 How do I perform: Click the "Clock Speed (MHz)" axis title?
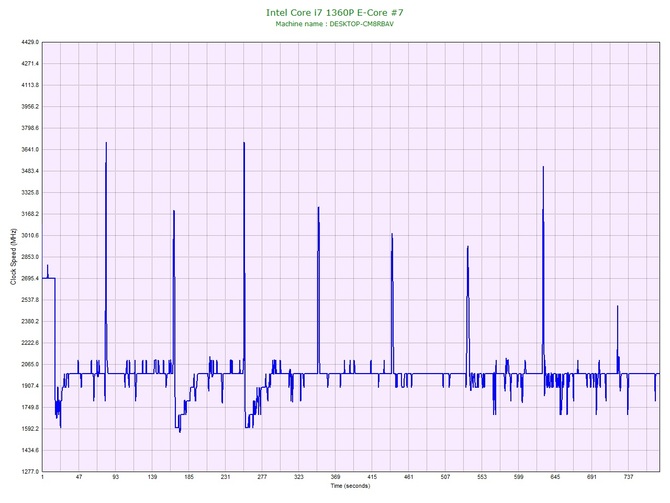coord(13,256)
